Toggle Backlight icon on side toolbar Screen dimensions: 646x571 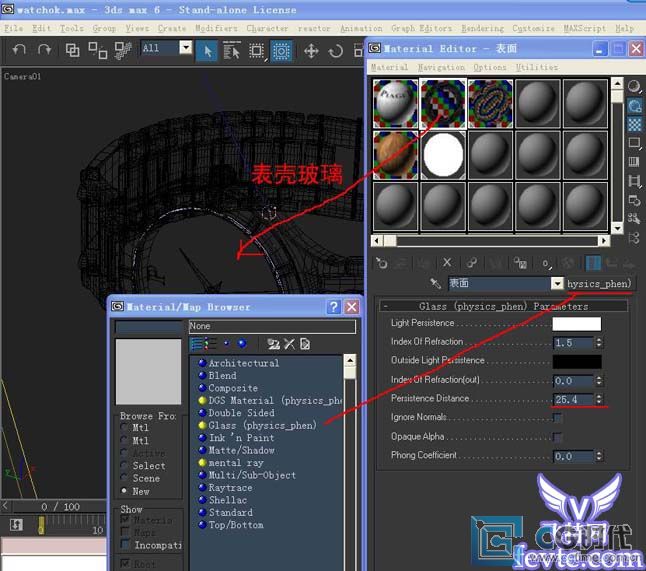(x=634, y=106)
